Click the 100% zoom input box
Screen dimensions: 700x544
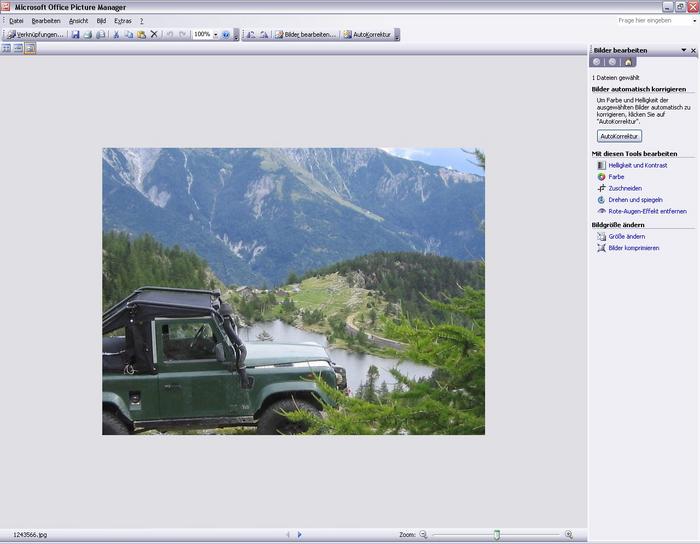(202, 34)
